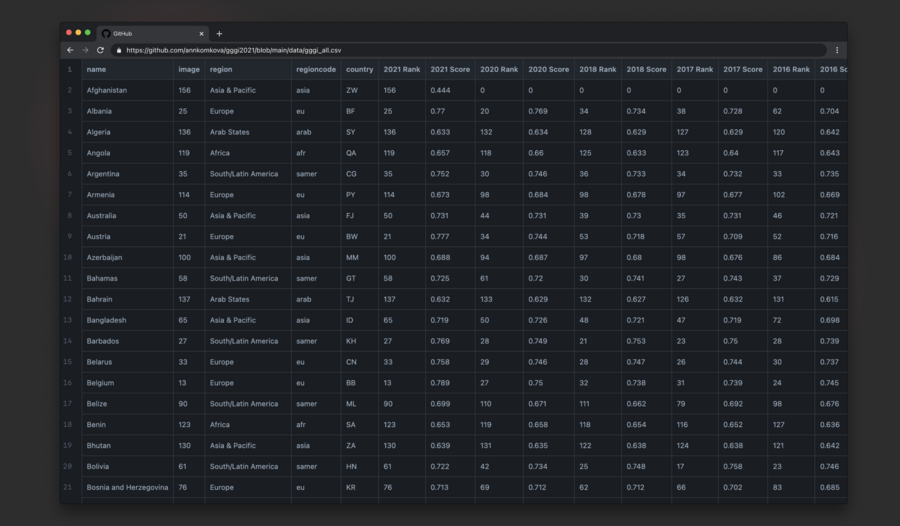This screenshot has height=526, width=900.
Task: Click the '2021 Rank' column header
Action: coord(401,69)
